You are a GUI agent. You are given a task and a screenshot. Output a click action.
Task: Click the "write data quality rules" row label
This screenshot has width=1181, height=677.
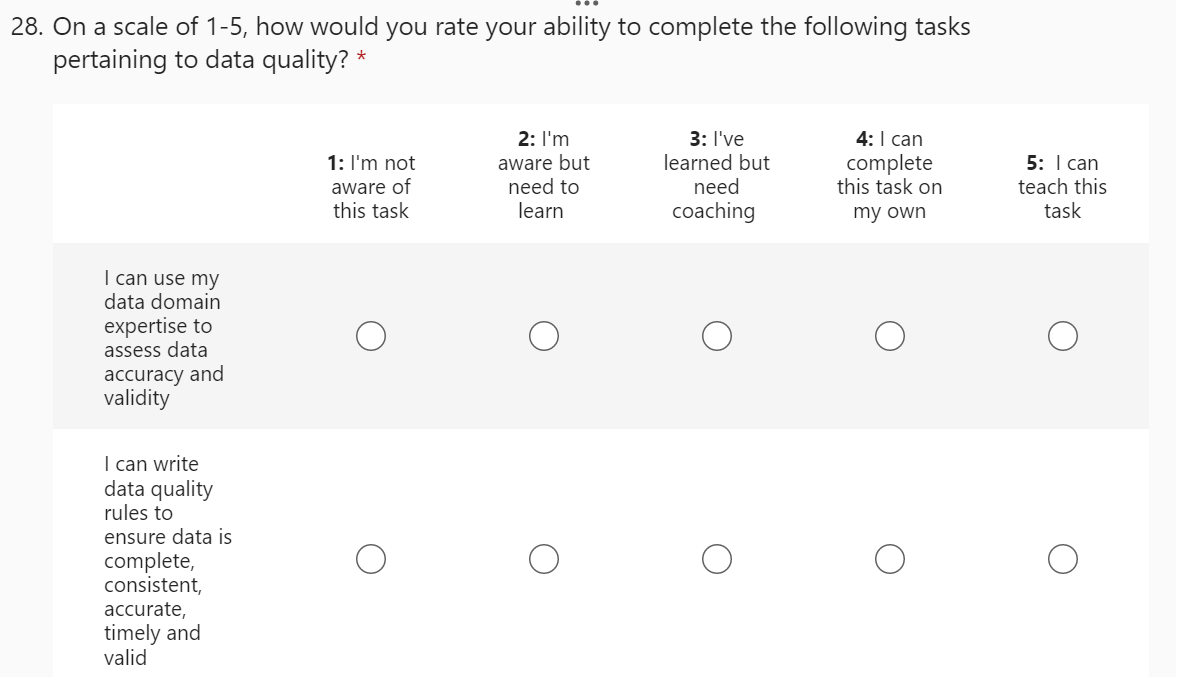click(x=167, y=560)
